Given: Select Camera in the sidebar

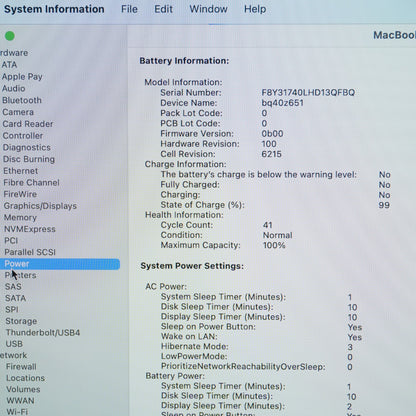Looking at the screenshot, I should pyautogui.click(x=18, y=112).
